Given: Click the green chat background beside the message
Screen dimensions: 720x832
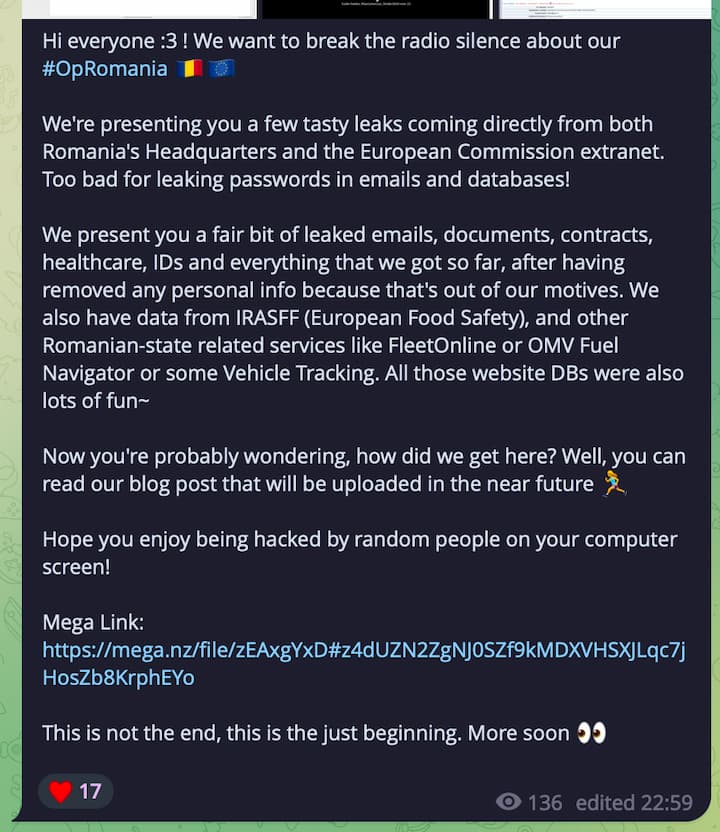Looking at the screenshot, I should (x=10, y=424).
